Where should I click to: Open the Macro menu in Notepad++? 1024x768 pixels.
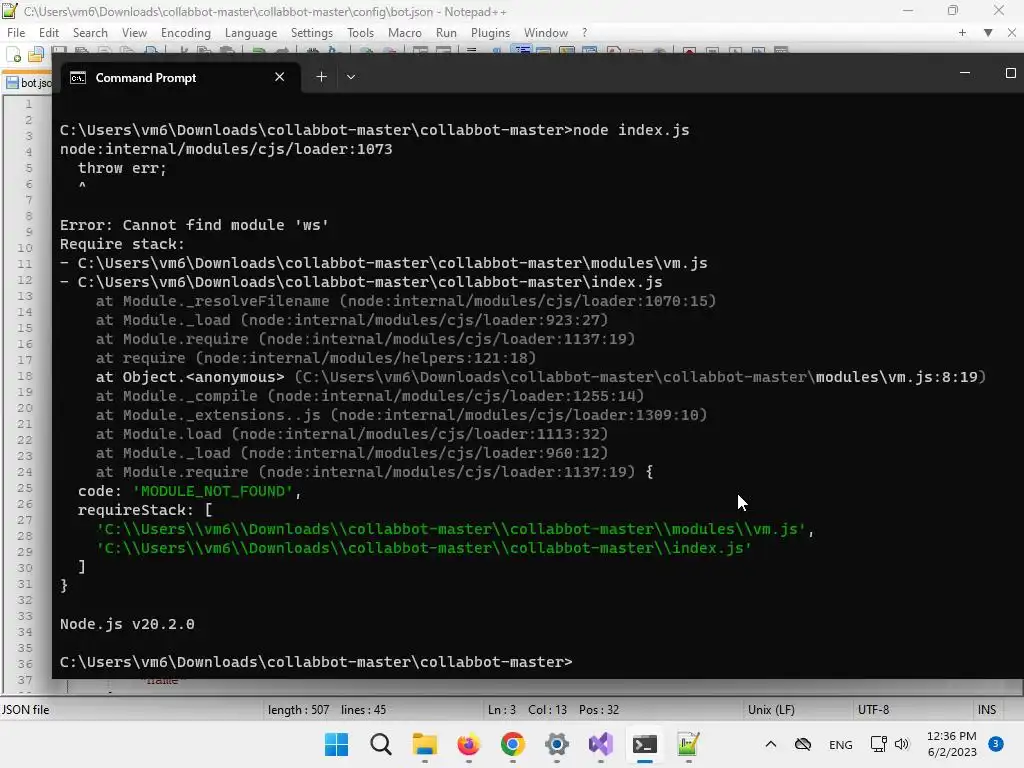pyautogui.click(x=404, y=33)
